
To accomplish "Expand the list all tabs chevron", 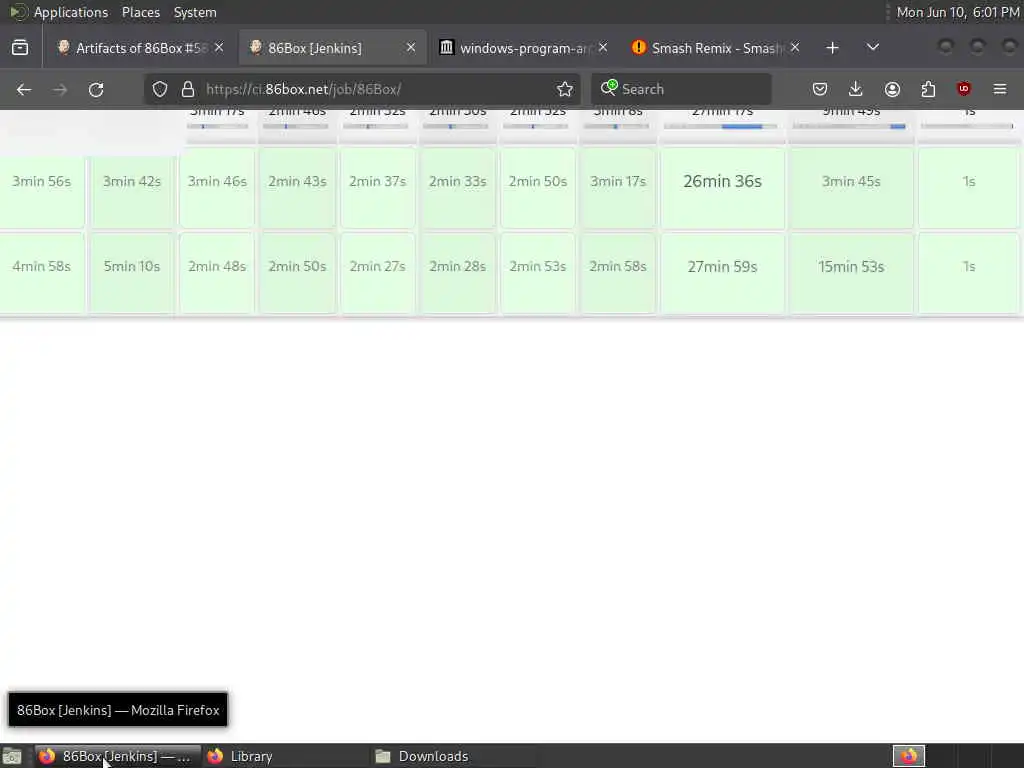I will pyautogui.click(x=872, y=48).
